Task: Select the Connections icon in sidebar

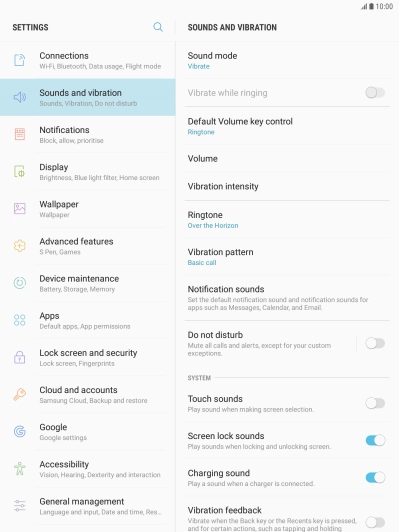Action: (20, 60)
